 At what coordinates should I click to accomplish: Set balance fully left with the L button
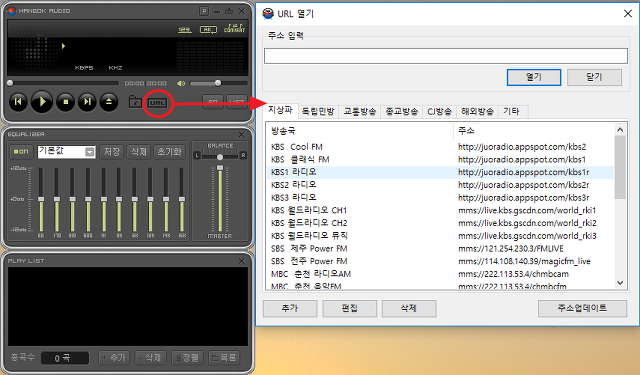pyautogui.click(x=197, y=155)
